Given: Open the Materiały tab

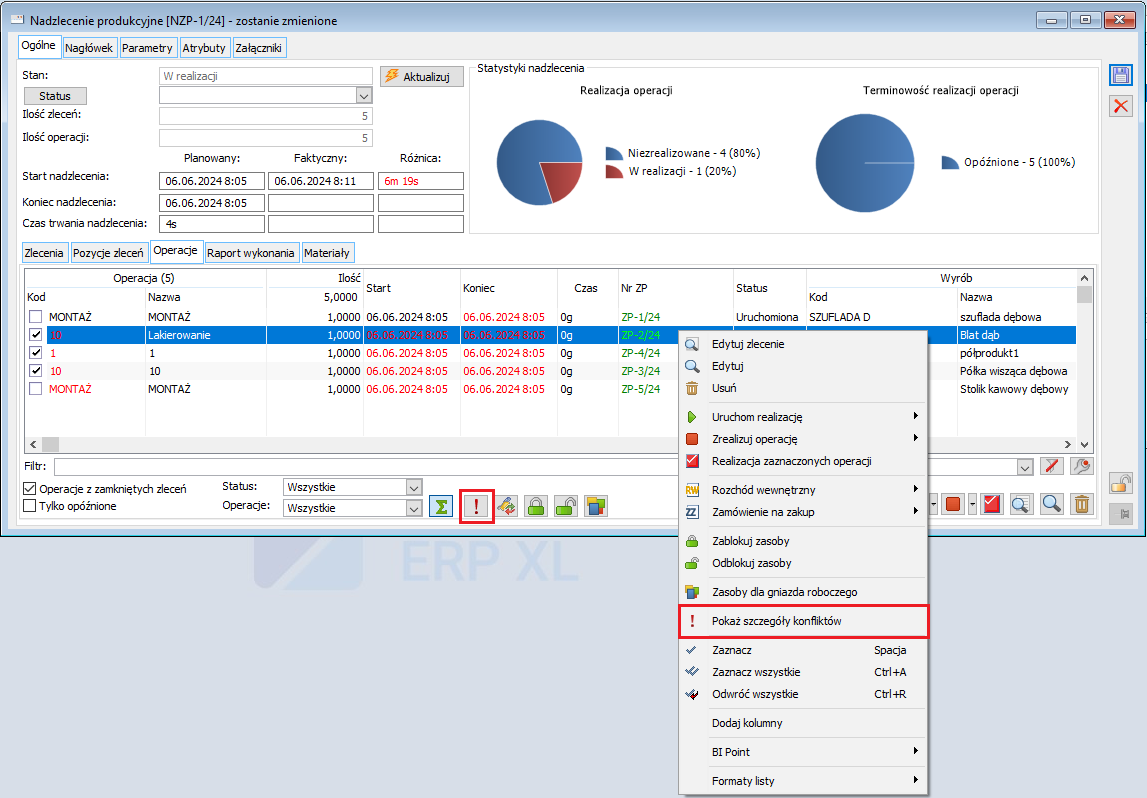Looking at the screenshot, I should 327,253.
